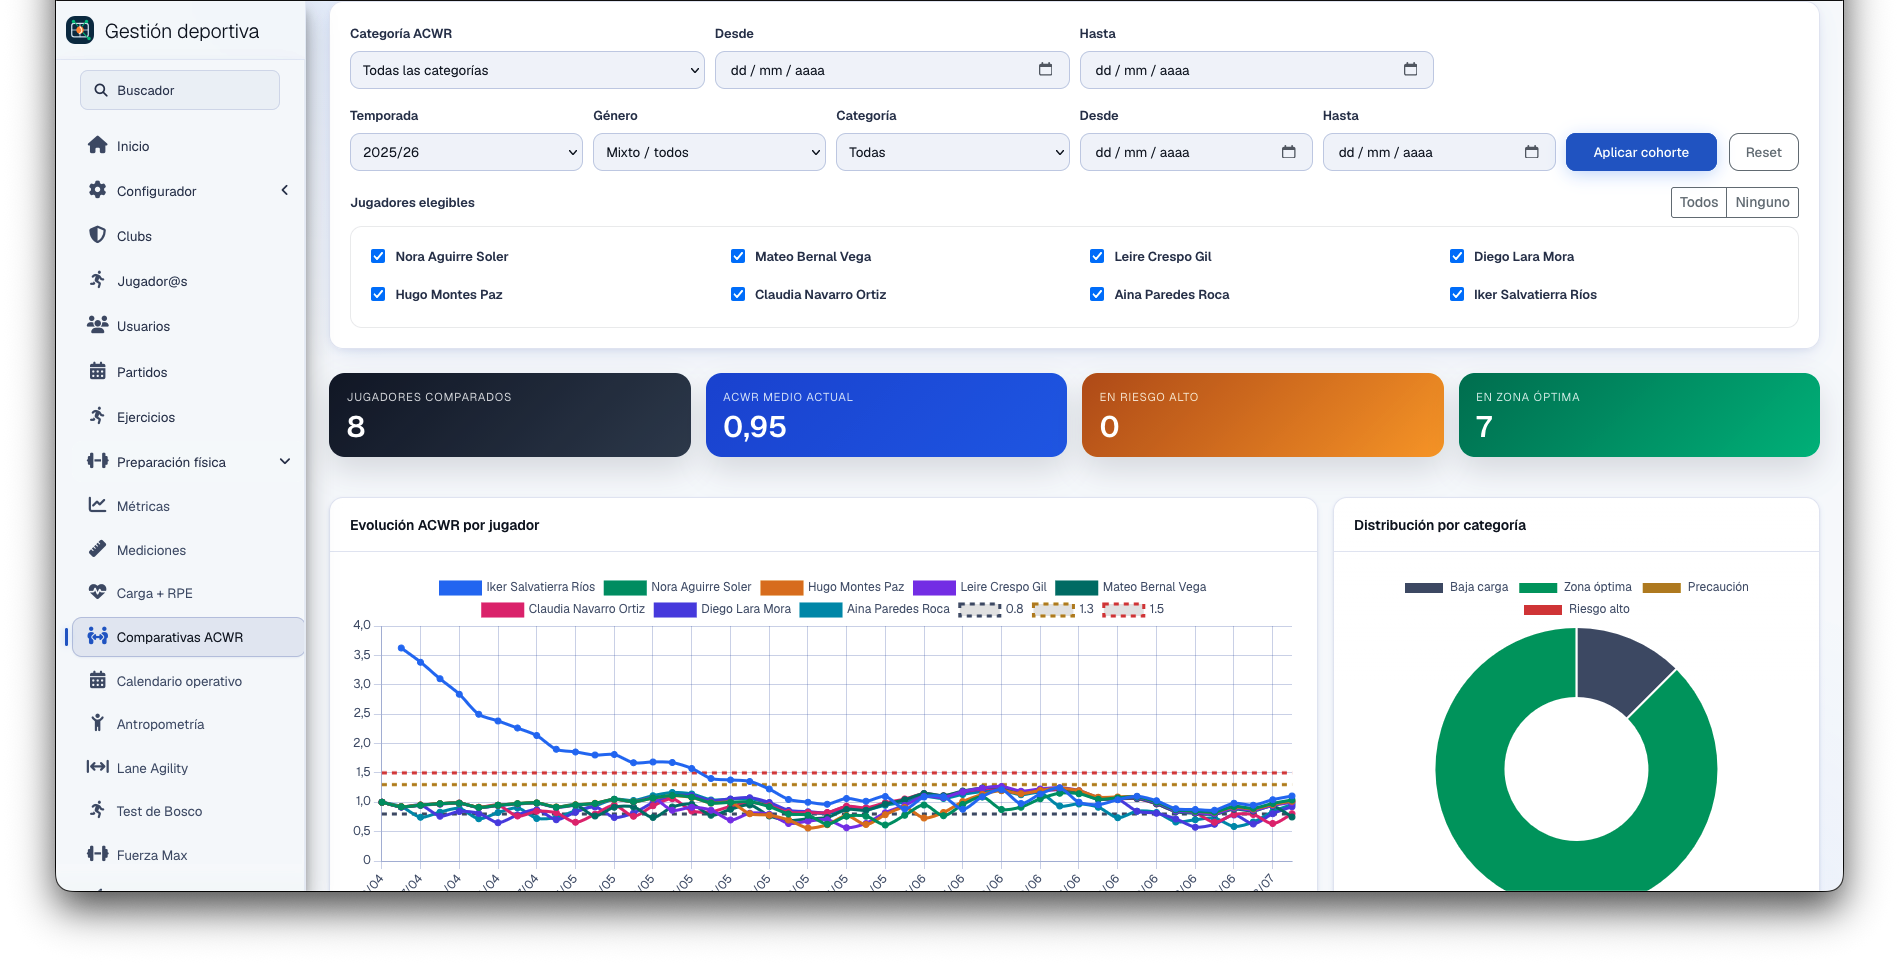The image size is (1899, 965).
Task: Toggle Aina Paredes Roca checkbox
Action: (x=1097, y=294)
